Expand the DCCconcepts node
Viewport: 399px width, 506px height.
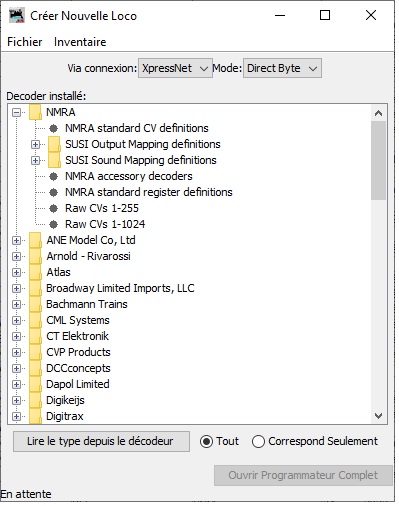pos(16,368)
